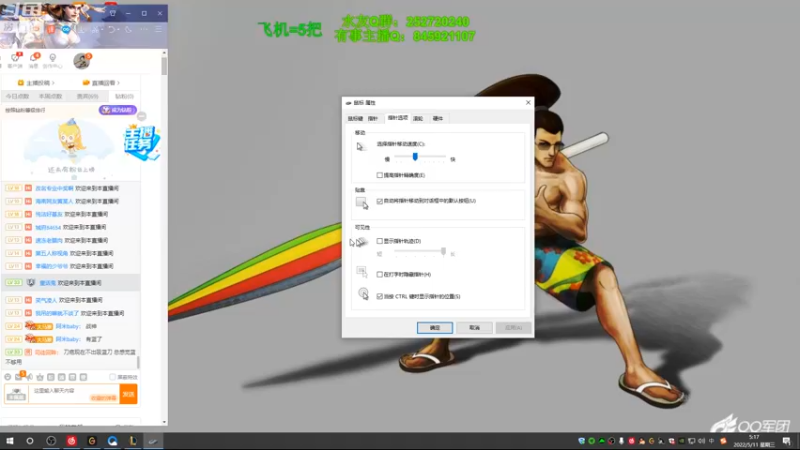800x450 pixels.
Task: Collapse the ranking panel with minus button
Action: click(x=142, y=116)
